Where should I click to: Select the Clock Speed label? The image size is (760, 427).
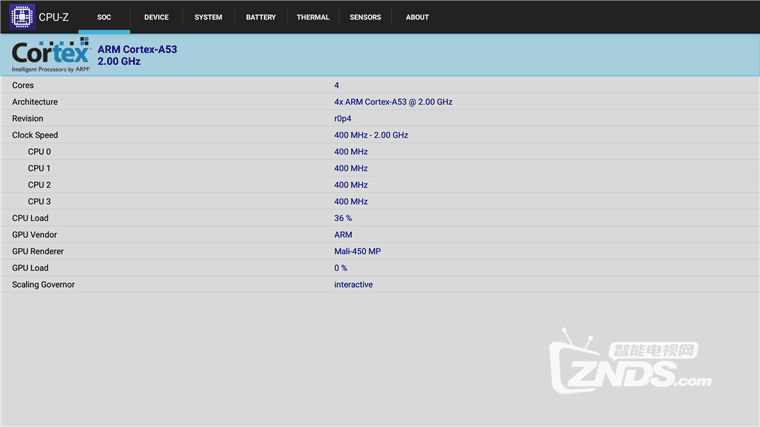pos(35,135)
